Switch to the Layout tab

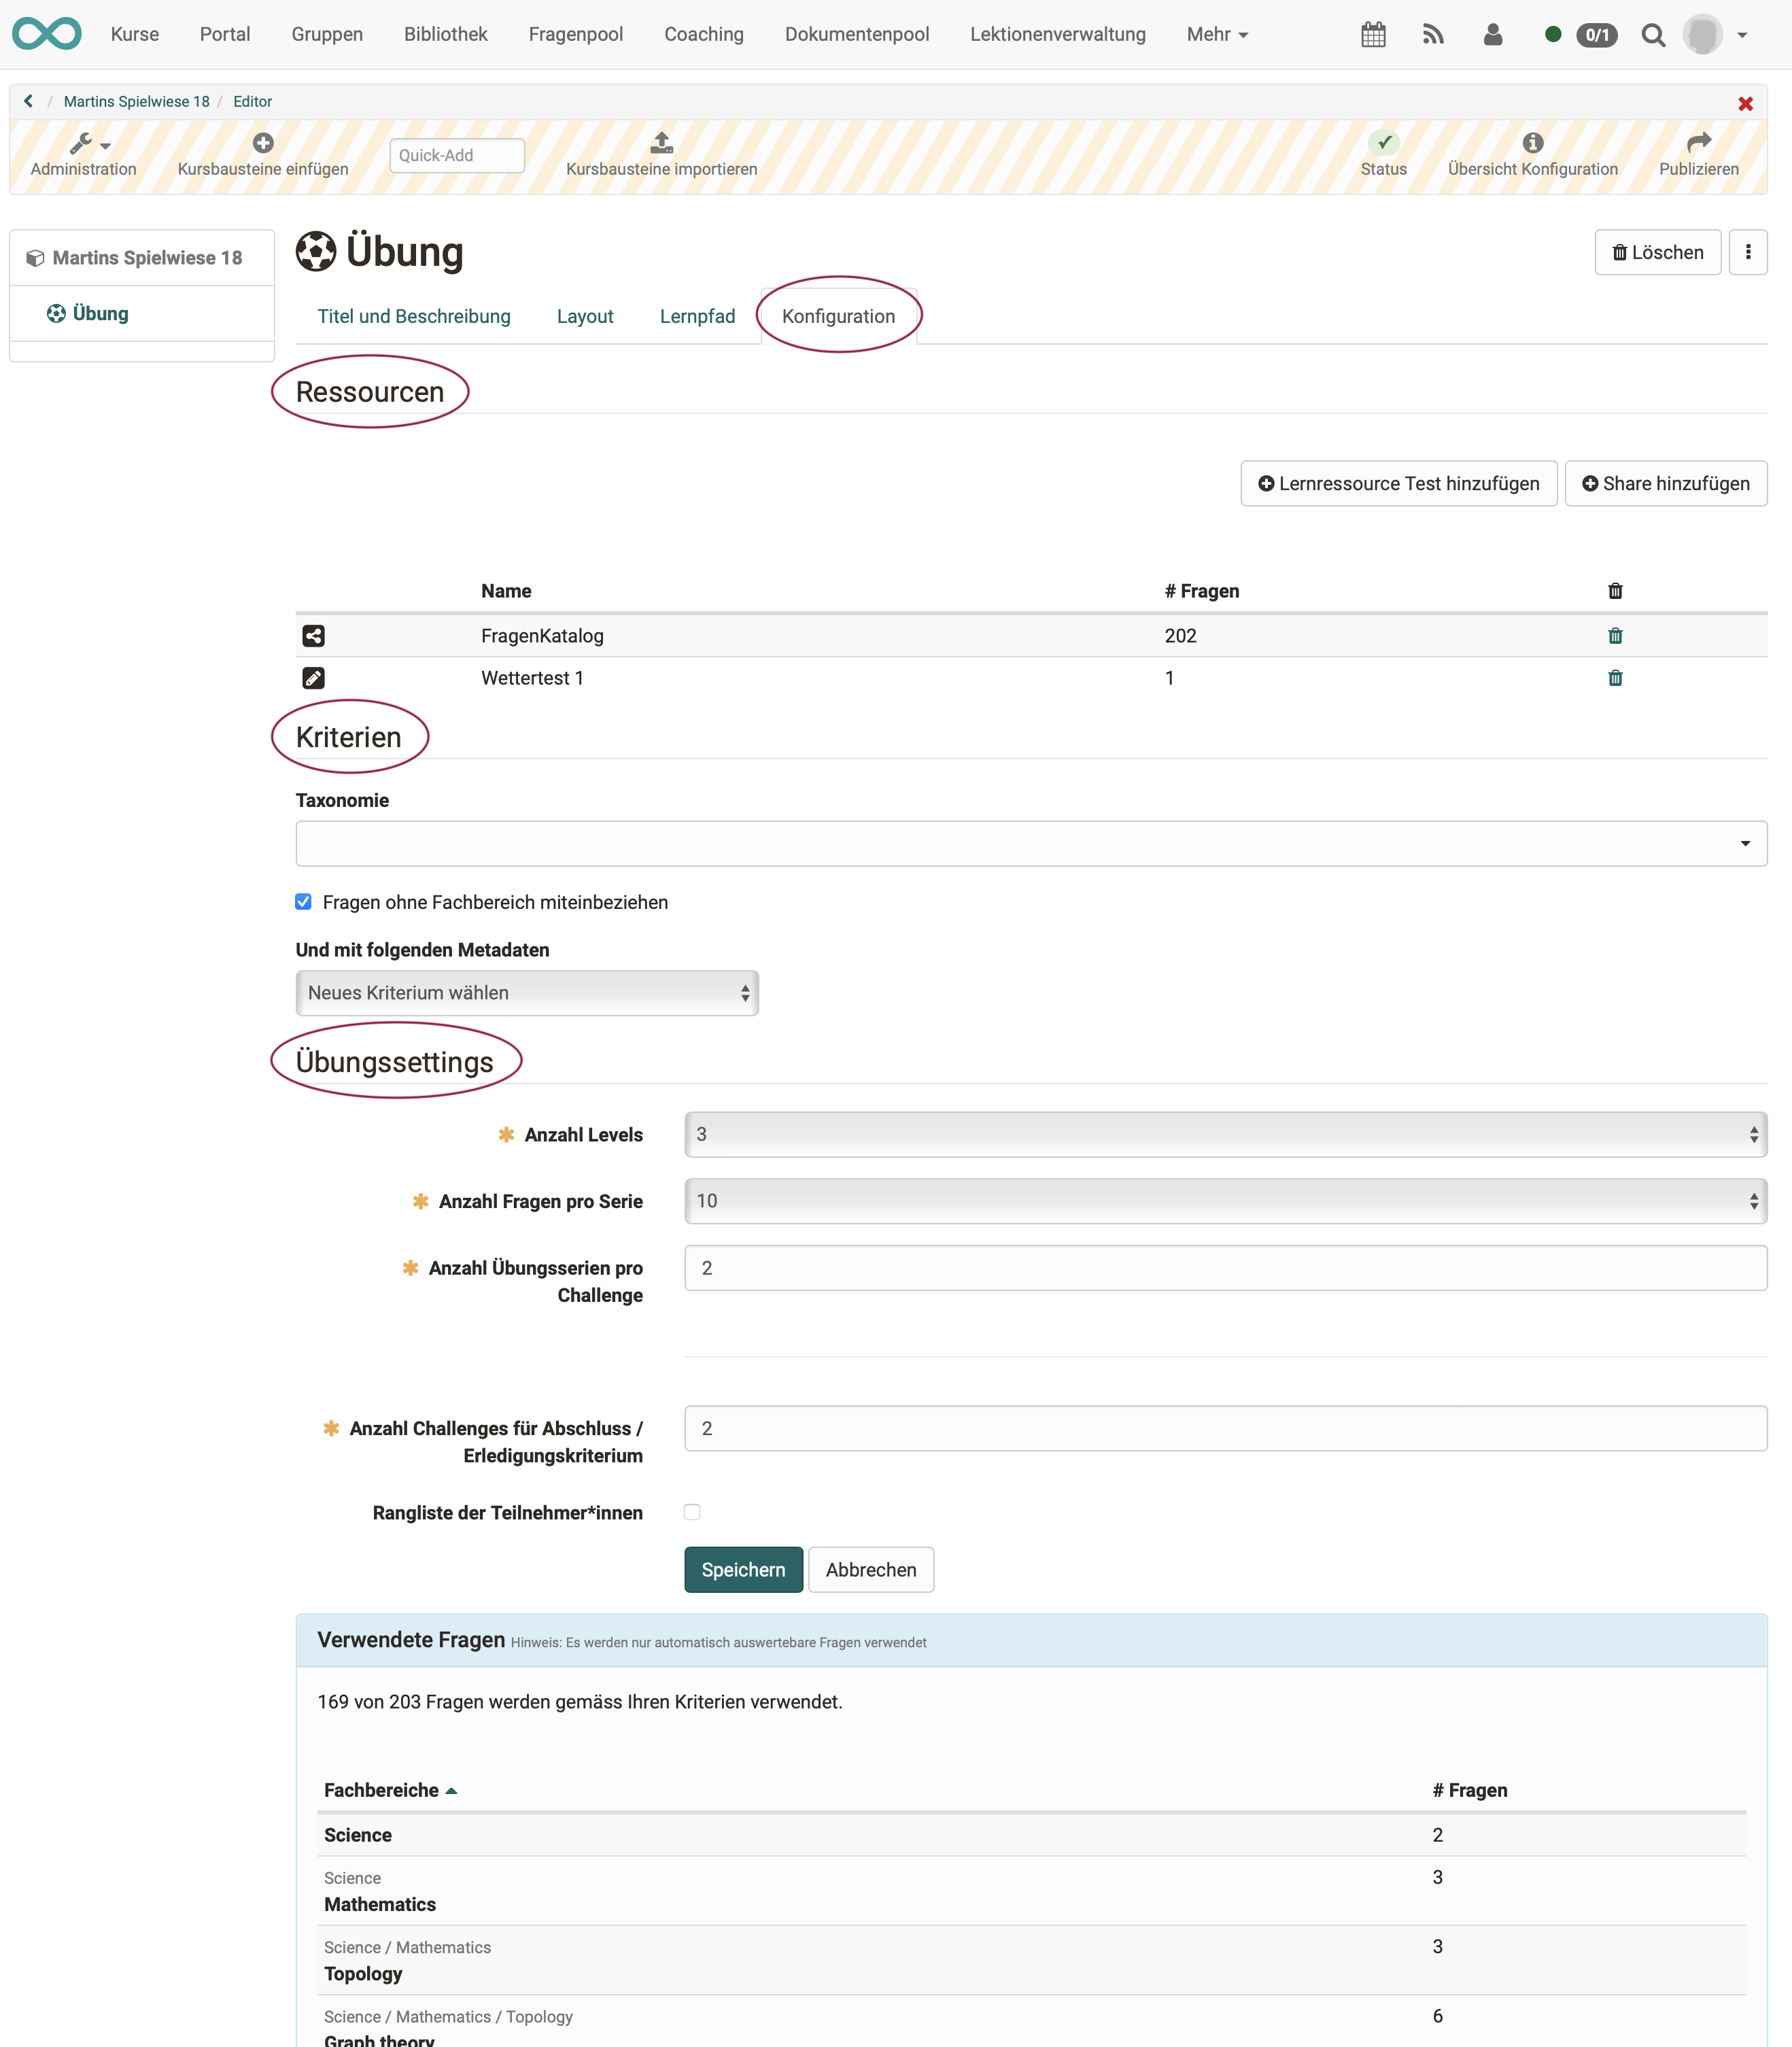(585, 316)
